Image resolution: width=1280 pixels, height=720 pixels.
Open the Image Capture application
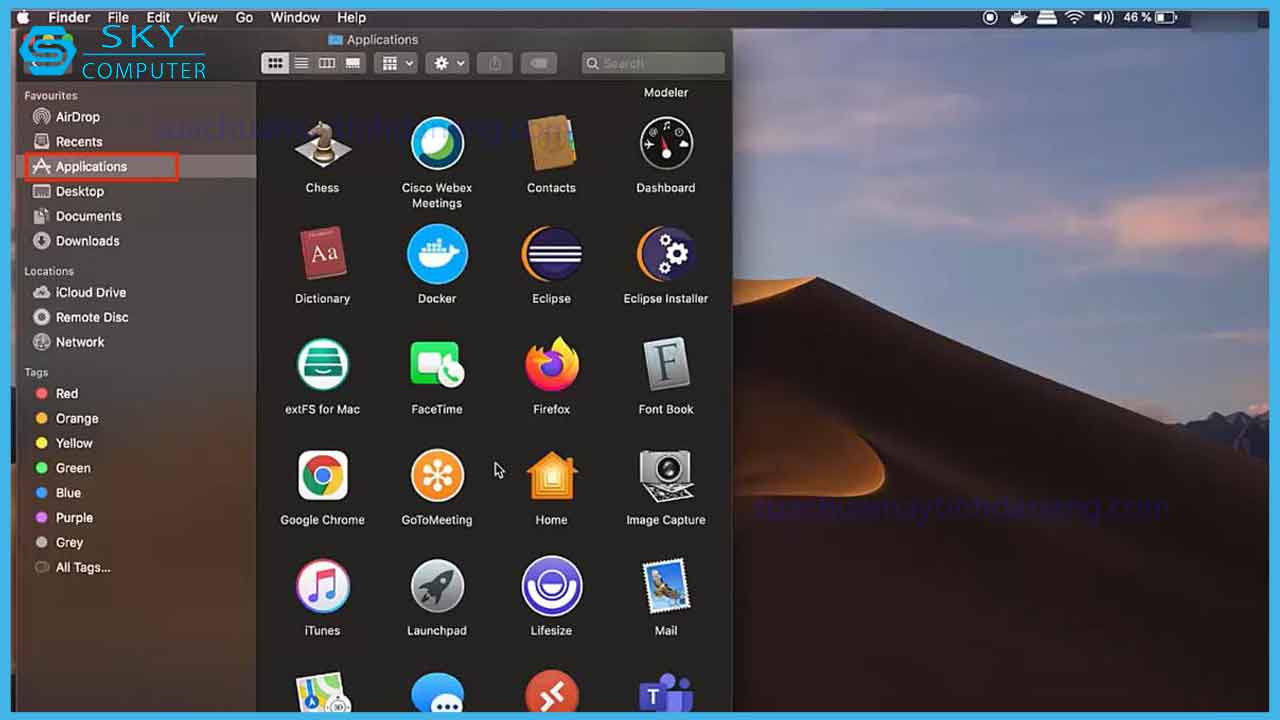pyautogui.click(x=666, y=476)
